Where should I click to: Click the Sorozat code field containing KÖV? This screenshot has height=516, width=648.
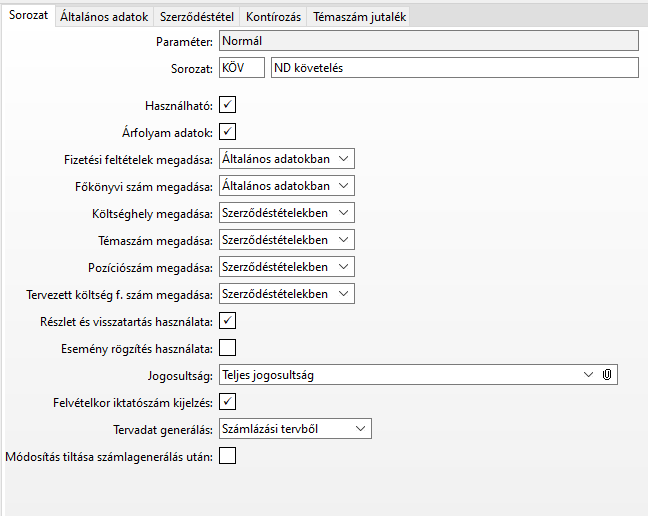(x=241, y=68)
